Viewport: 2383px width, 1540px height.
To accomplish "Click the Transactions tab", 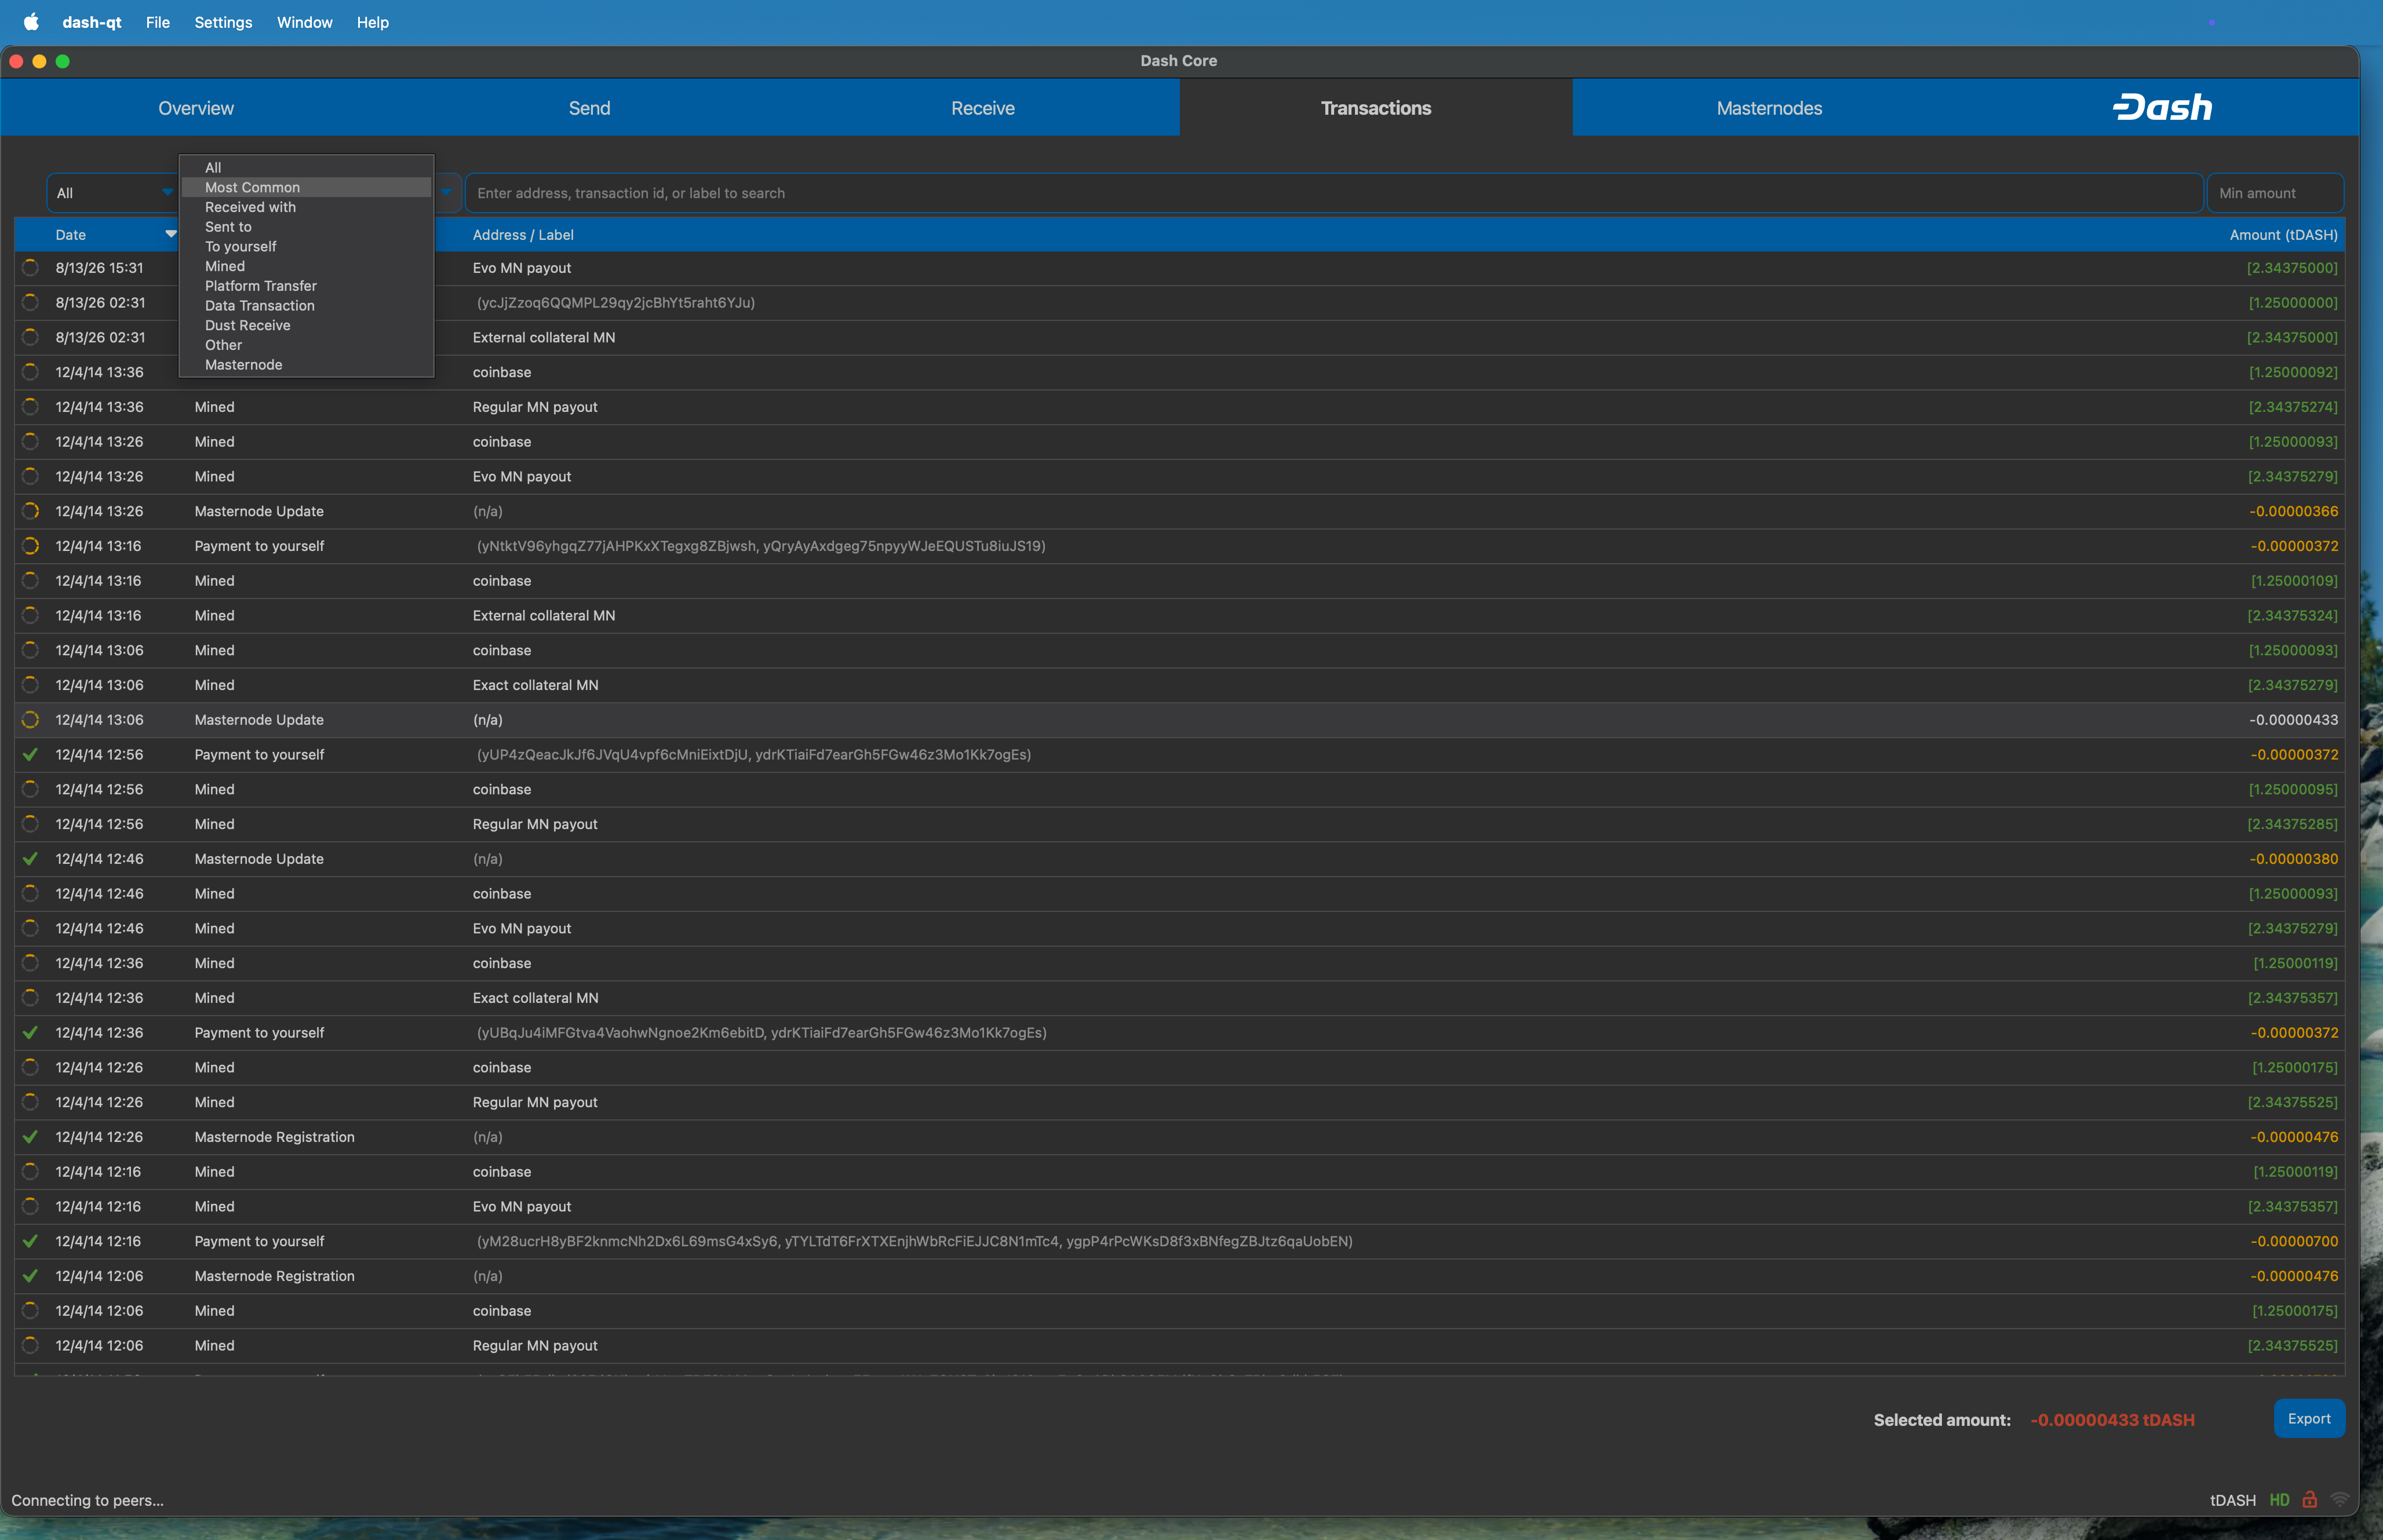I will pos(1376,108).
